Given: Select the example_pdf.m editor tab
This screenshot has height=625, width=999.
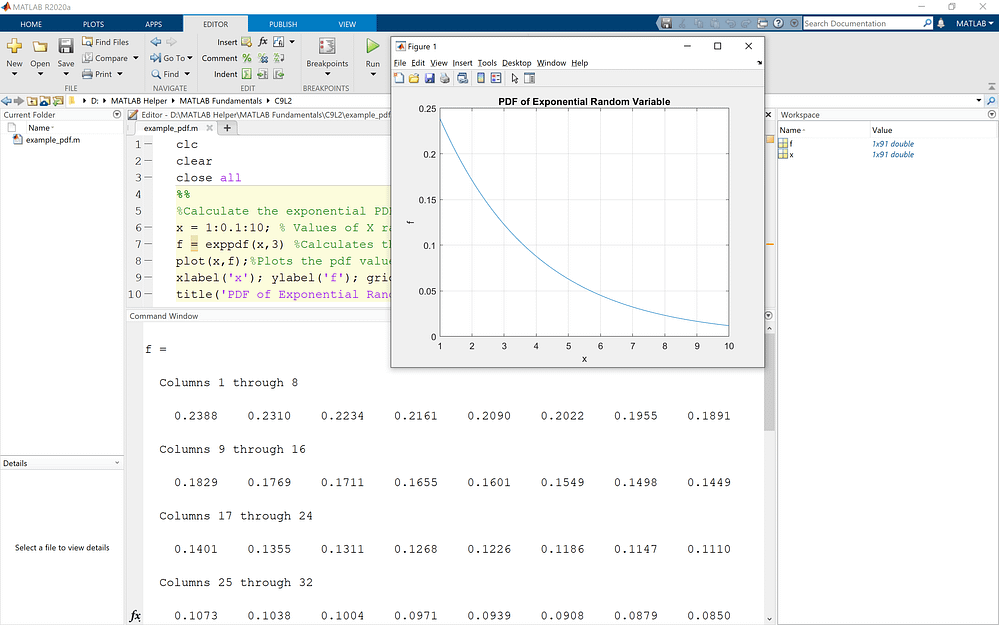Looking at the screenshot, I should (x=171, y=128).
